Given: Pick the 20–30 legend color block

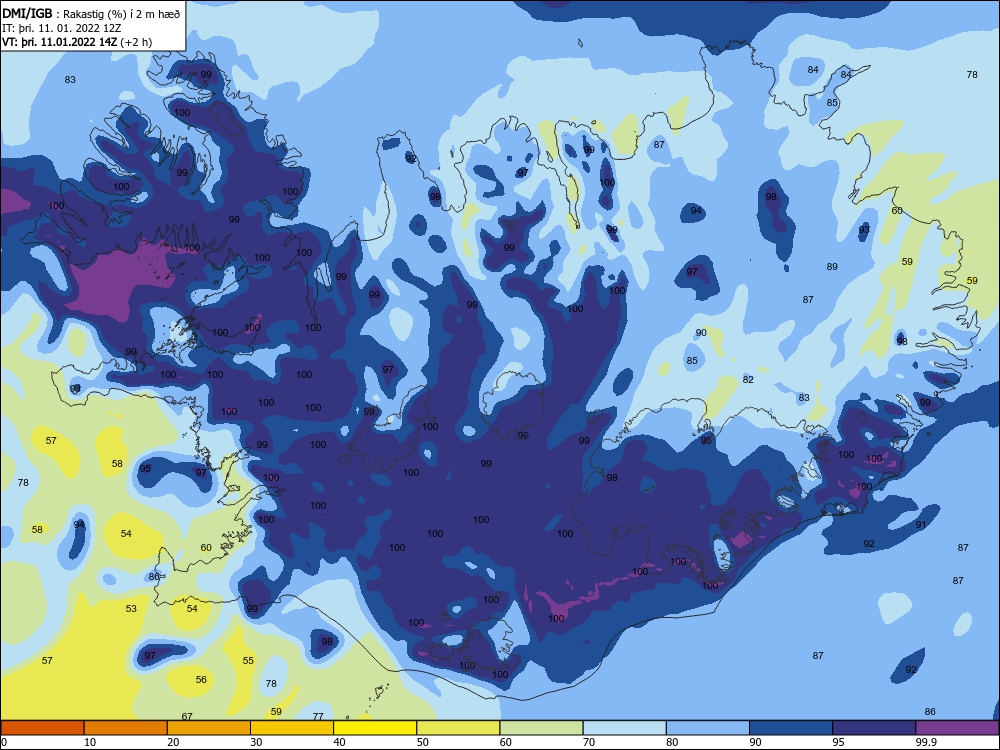Looking at the screenshot, I should coord(209,728).
